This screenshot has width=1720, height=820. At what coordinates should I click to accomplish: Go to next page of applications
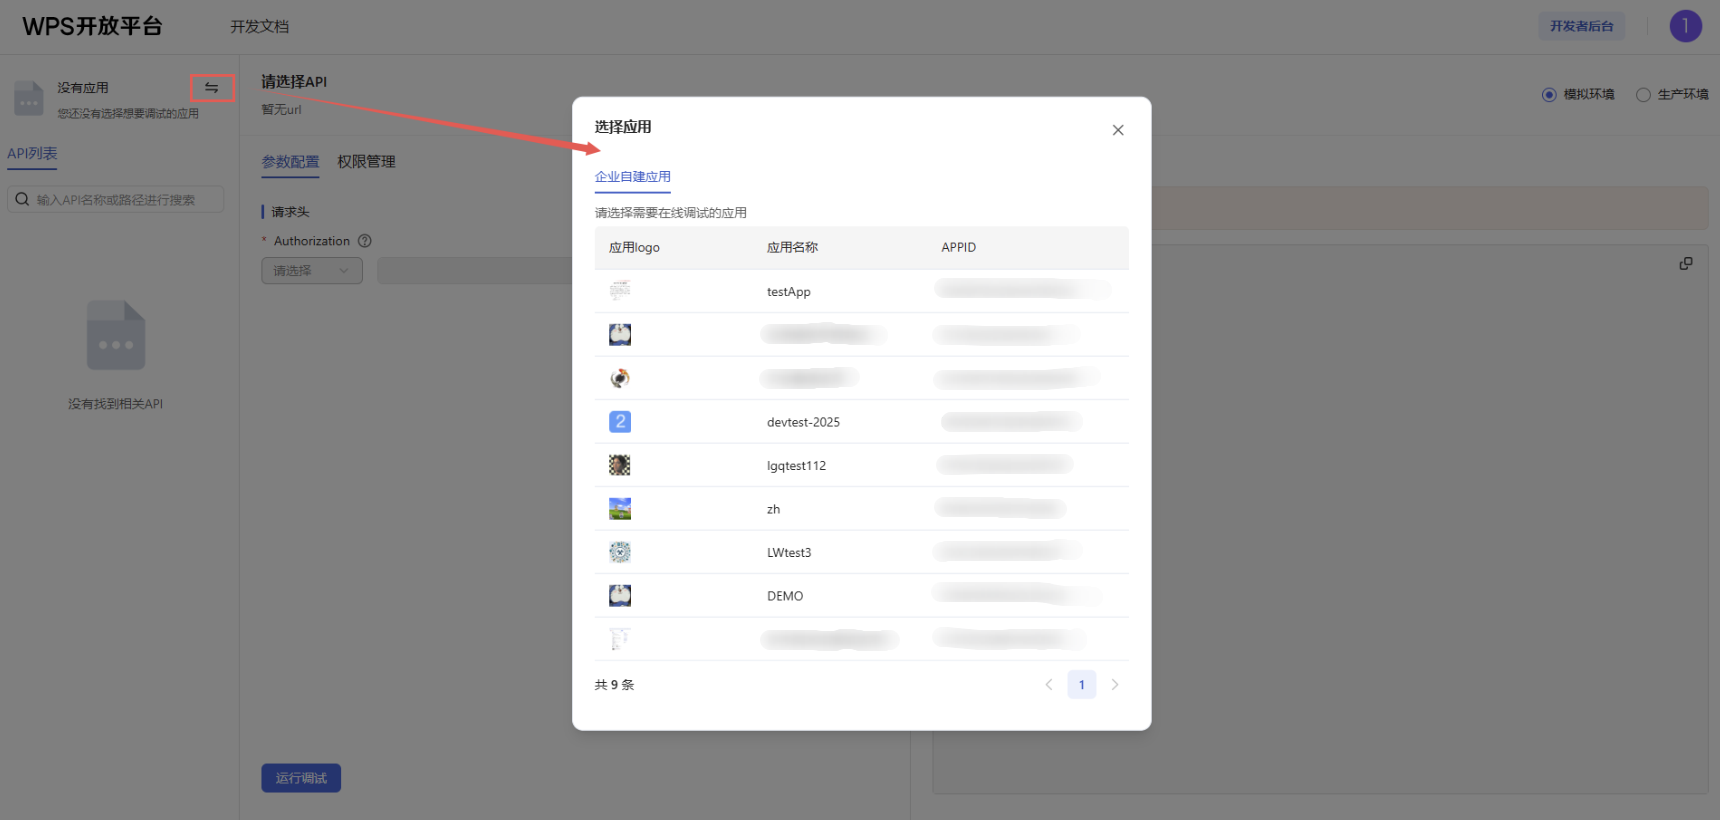click(1115, 685)
